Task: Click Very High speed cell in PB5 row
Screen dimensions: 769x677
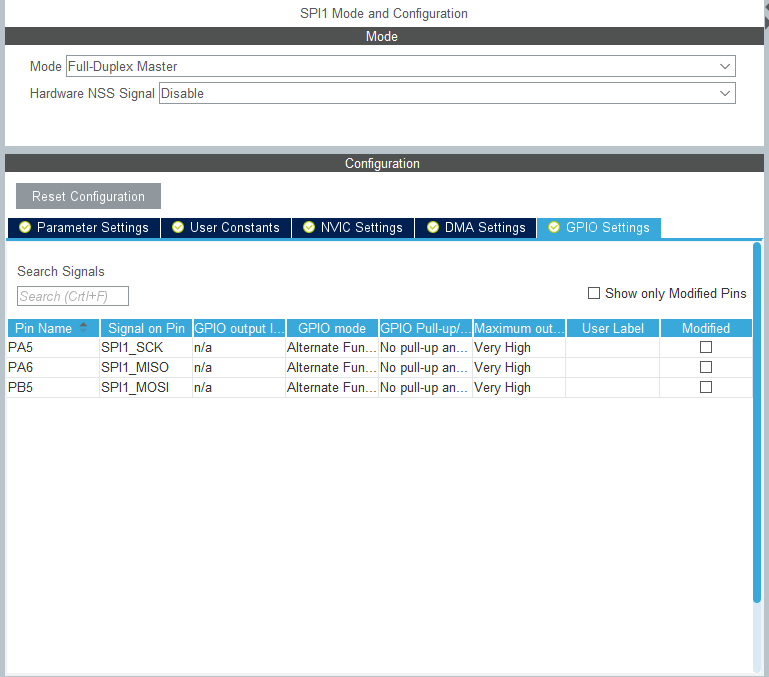Action: pyautogui.click(x=519, y=388)
